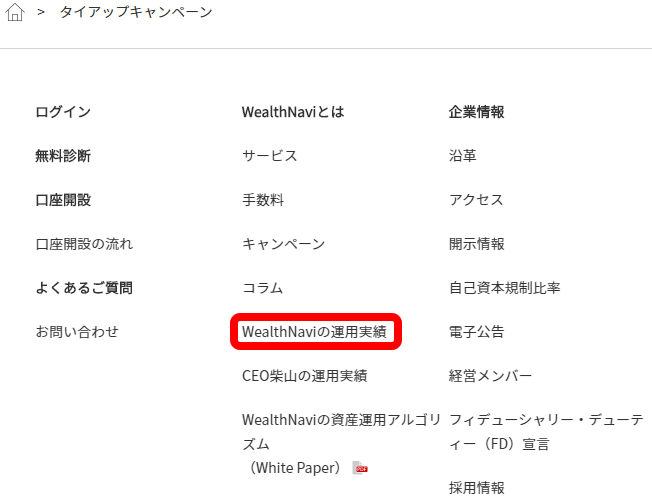Open キャンペーン footer link
This screenshot has width=652, height=502.
(284, 244)
